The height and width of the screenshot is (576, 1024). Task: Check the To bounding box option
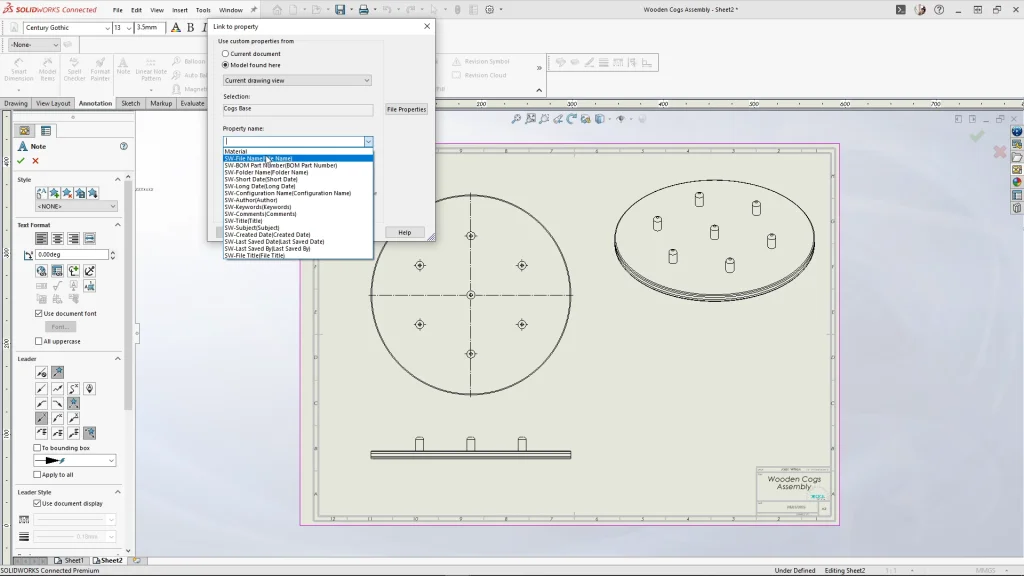pyautogui.click(x=38, y=448)
